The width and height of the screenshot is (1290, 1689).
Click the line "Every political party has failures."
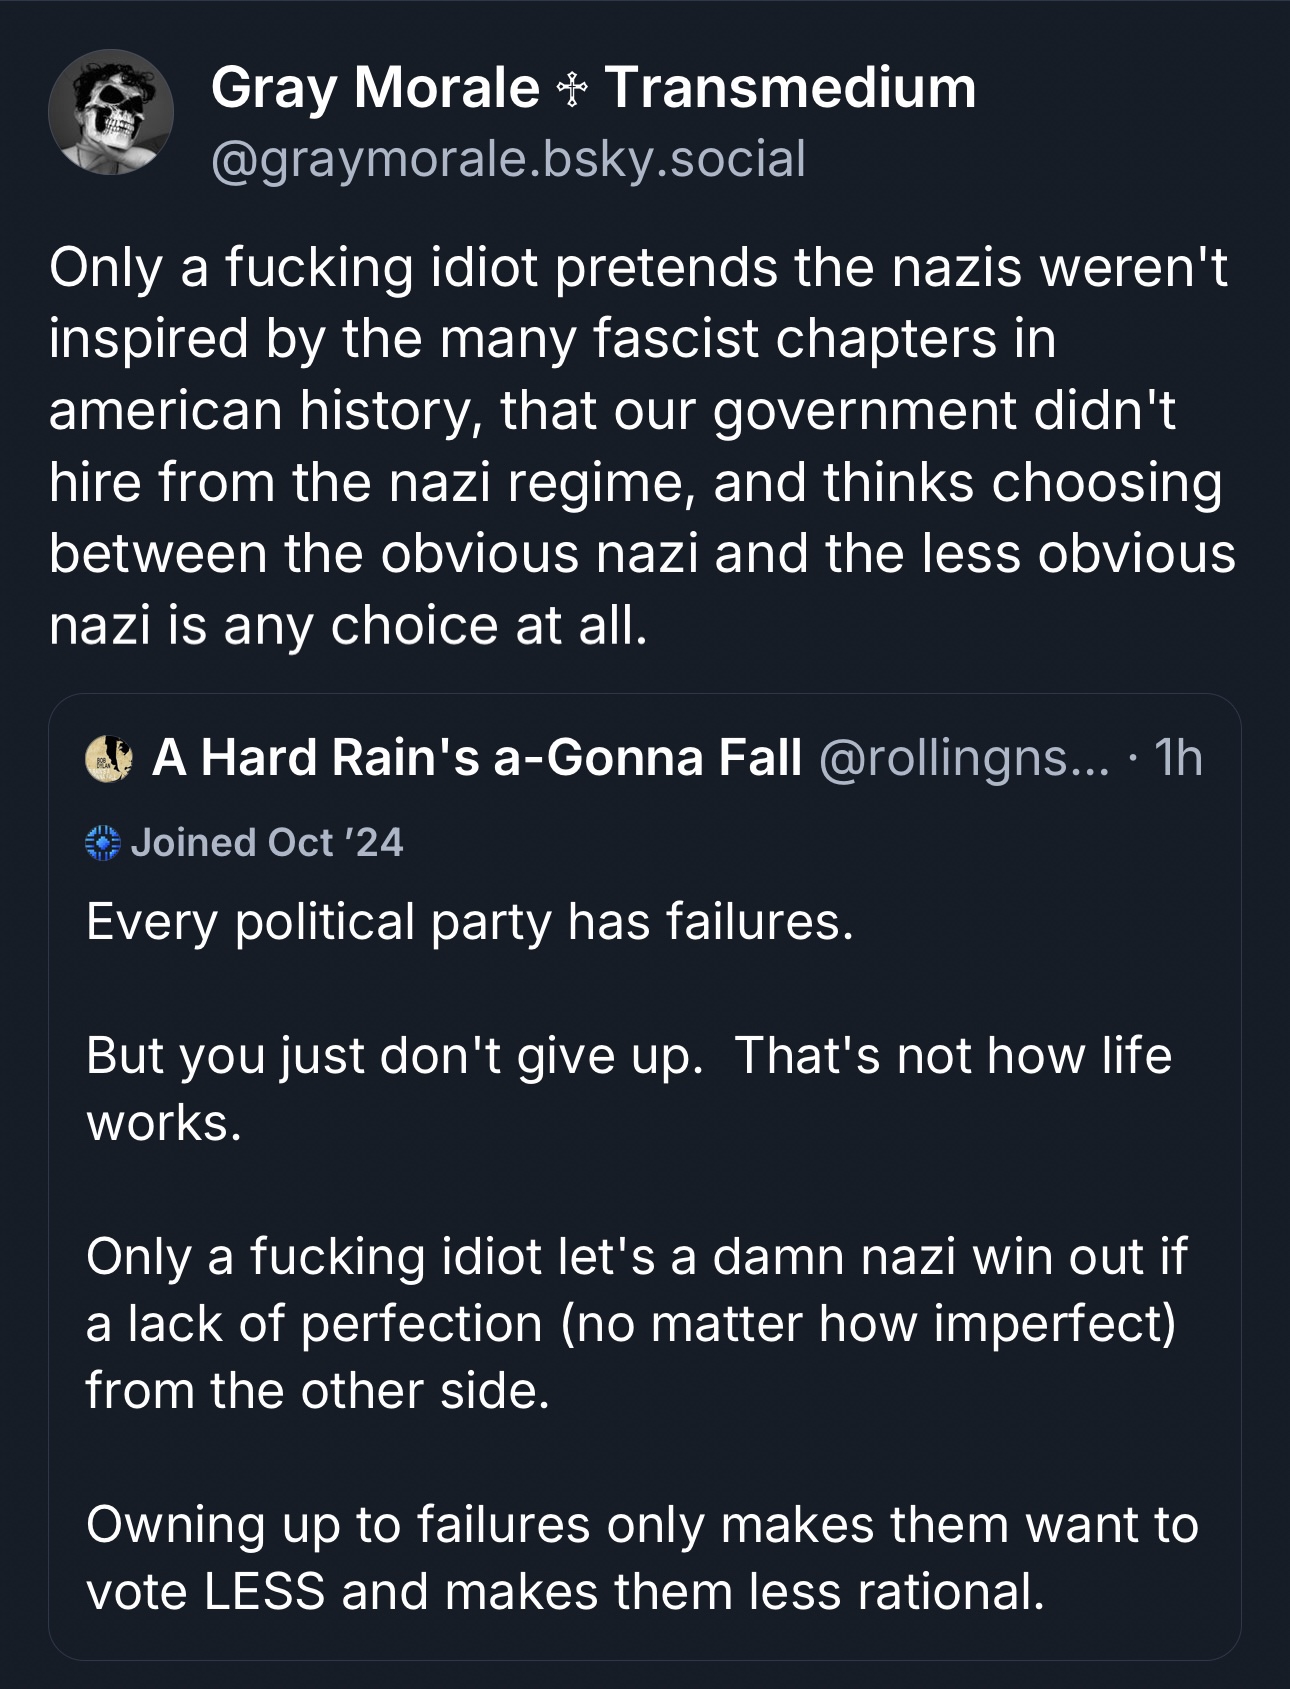tap(470, 921)
